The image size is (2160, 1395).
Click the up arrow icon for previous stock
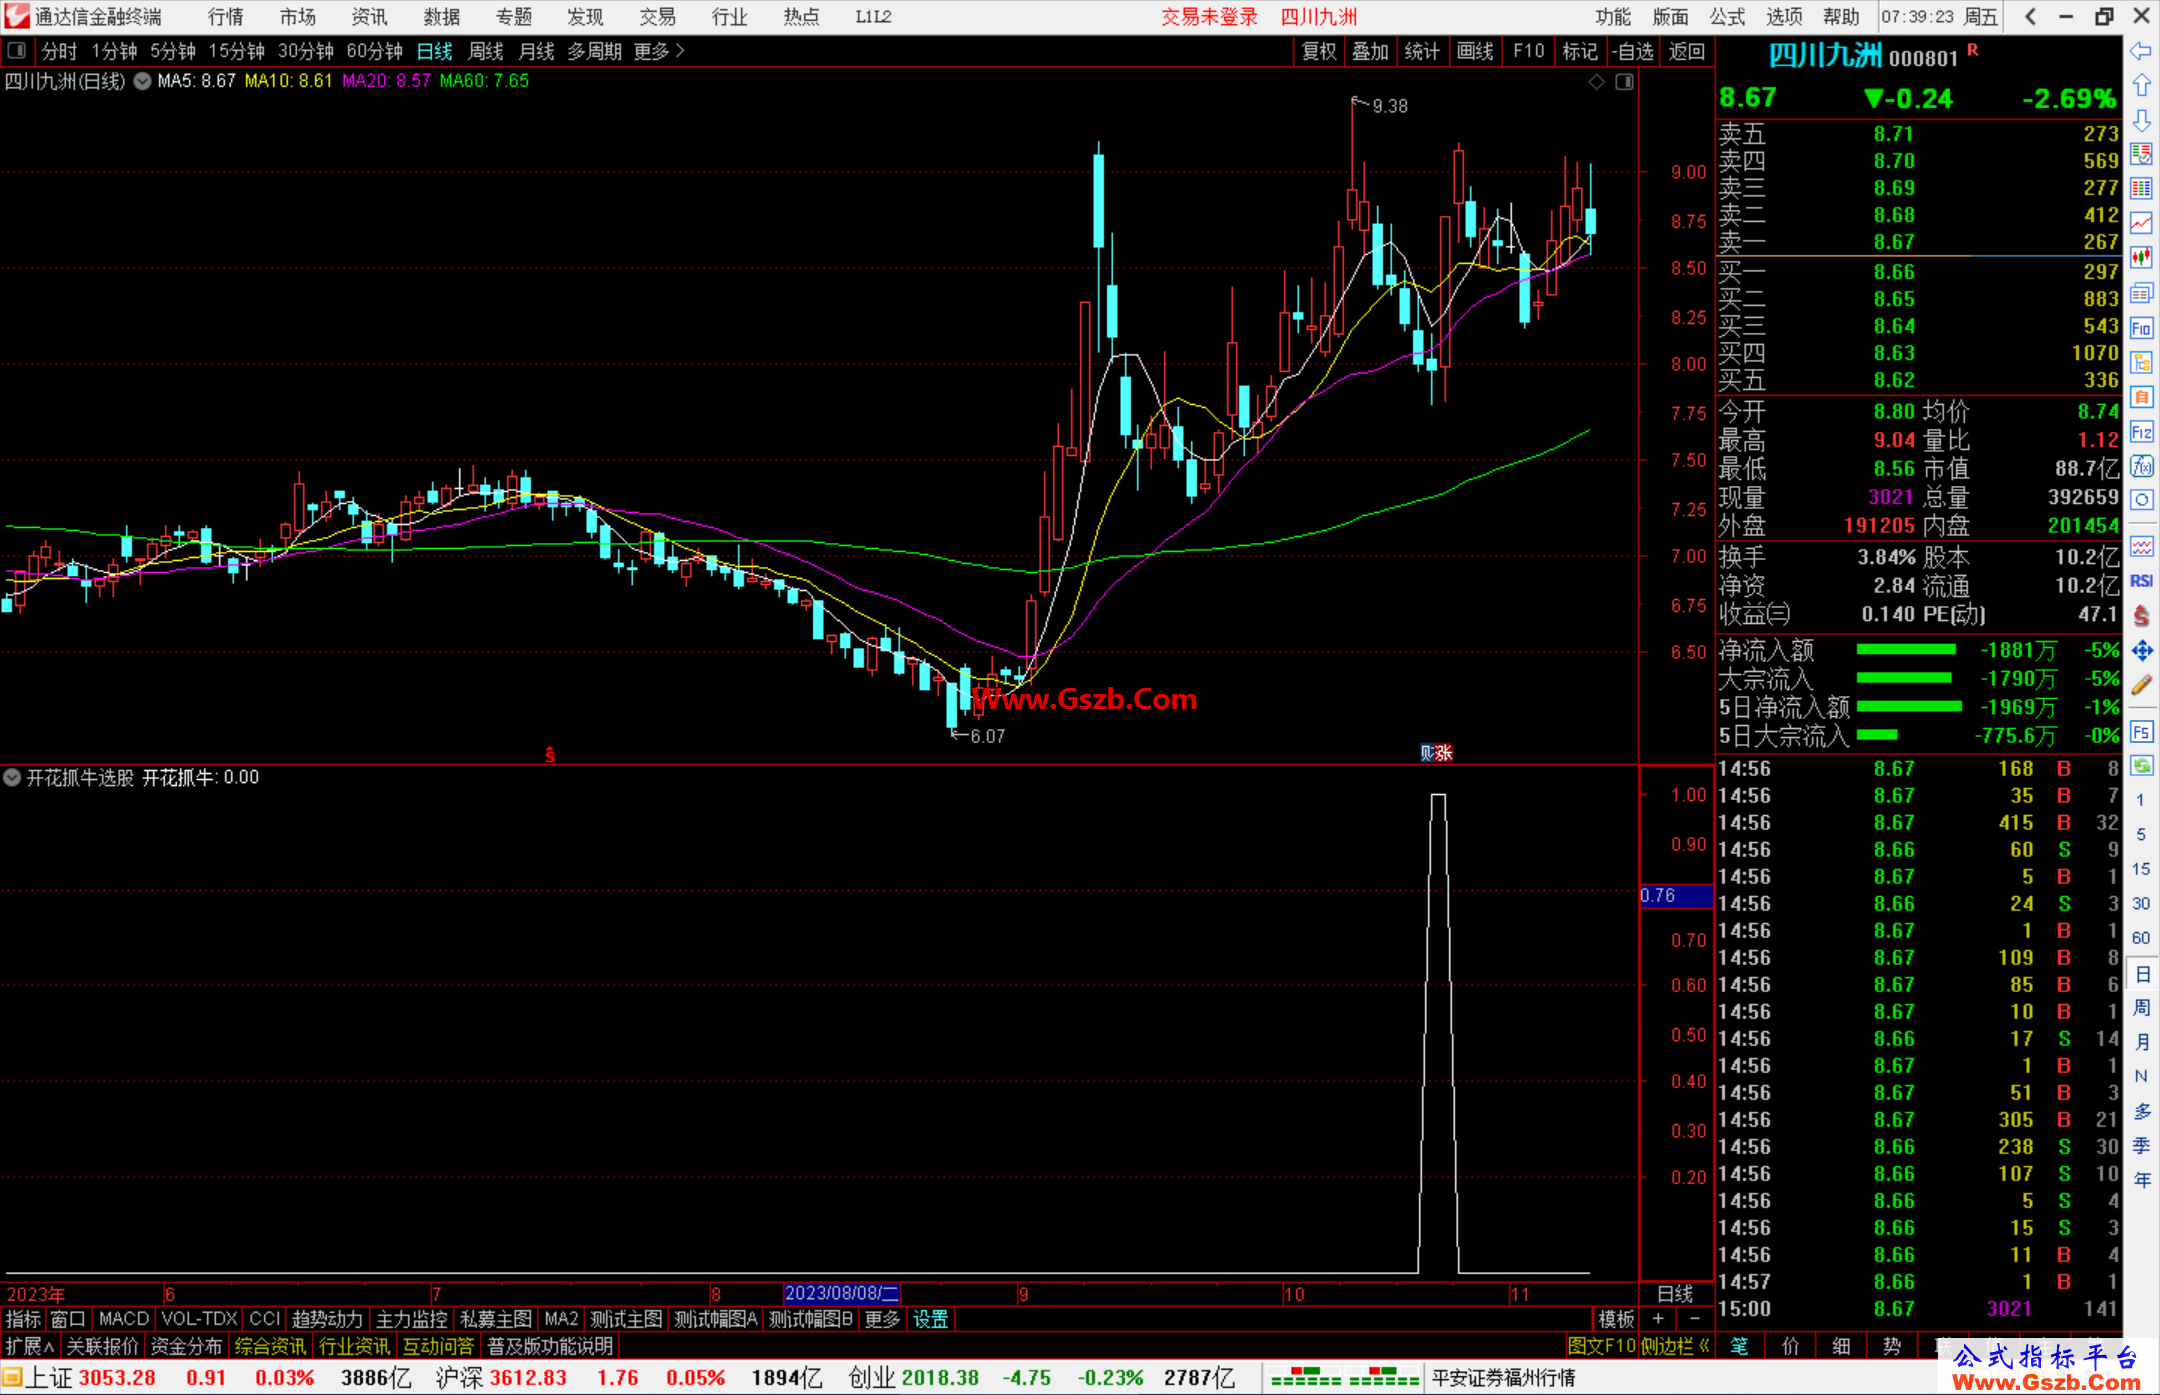point(2141,86)
